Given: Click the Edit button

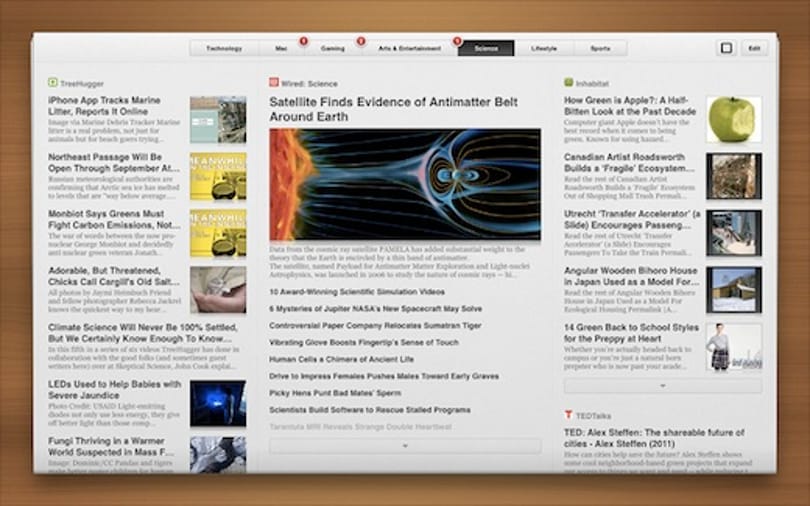Looking at the screenshot, I should (x=754, y=48).
